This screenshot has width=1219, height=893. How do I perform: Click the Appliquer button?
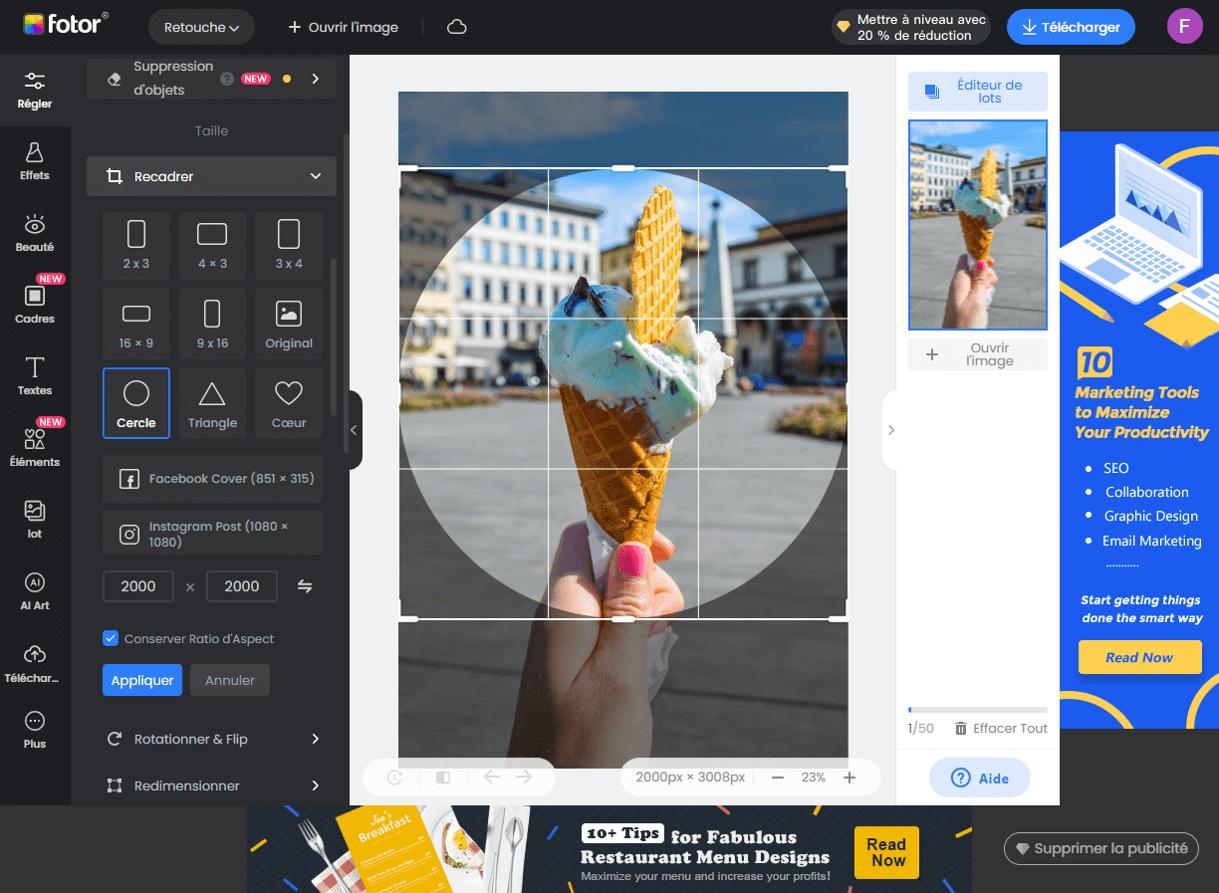pos(142,679)
